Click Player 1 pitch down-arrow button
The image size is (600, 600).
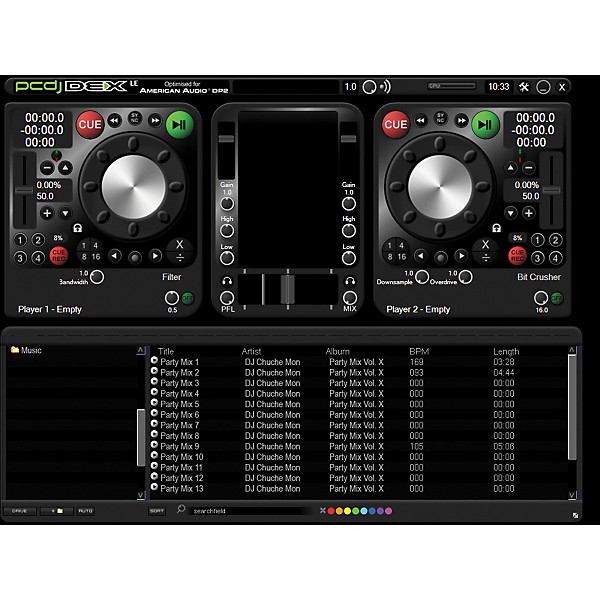(x=65, y=213)
